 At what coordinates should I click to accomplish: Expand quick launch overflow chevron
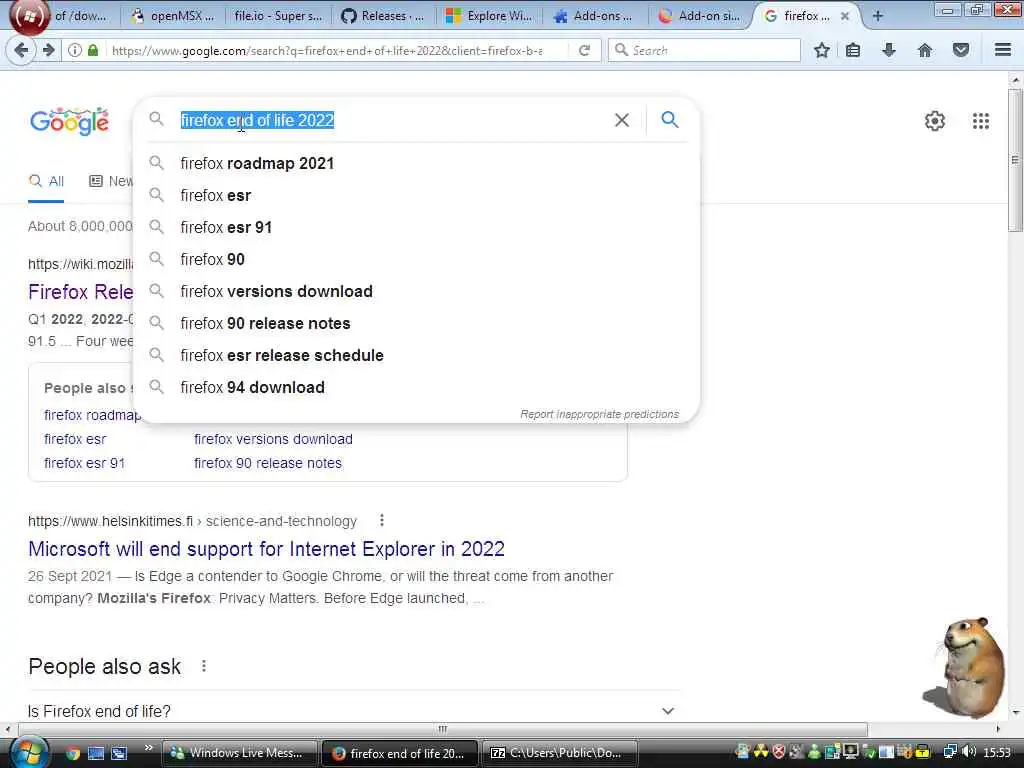(148, 748)
